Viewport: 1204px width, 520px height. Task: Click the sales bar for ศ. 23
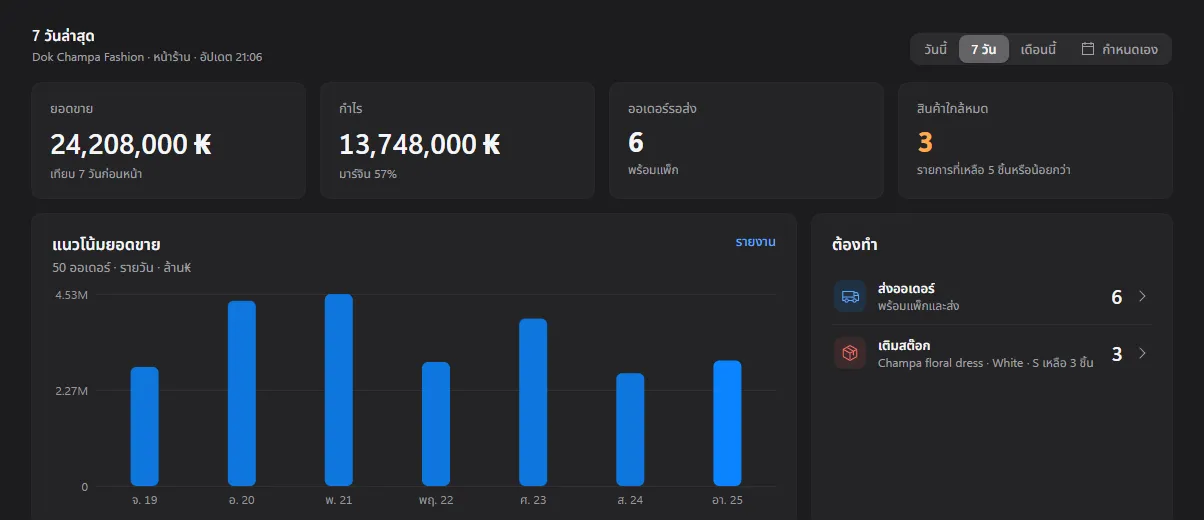[533, 403]
